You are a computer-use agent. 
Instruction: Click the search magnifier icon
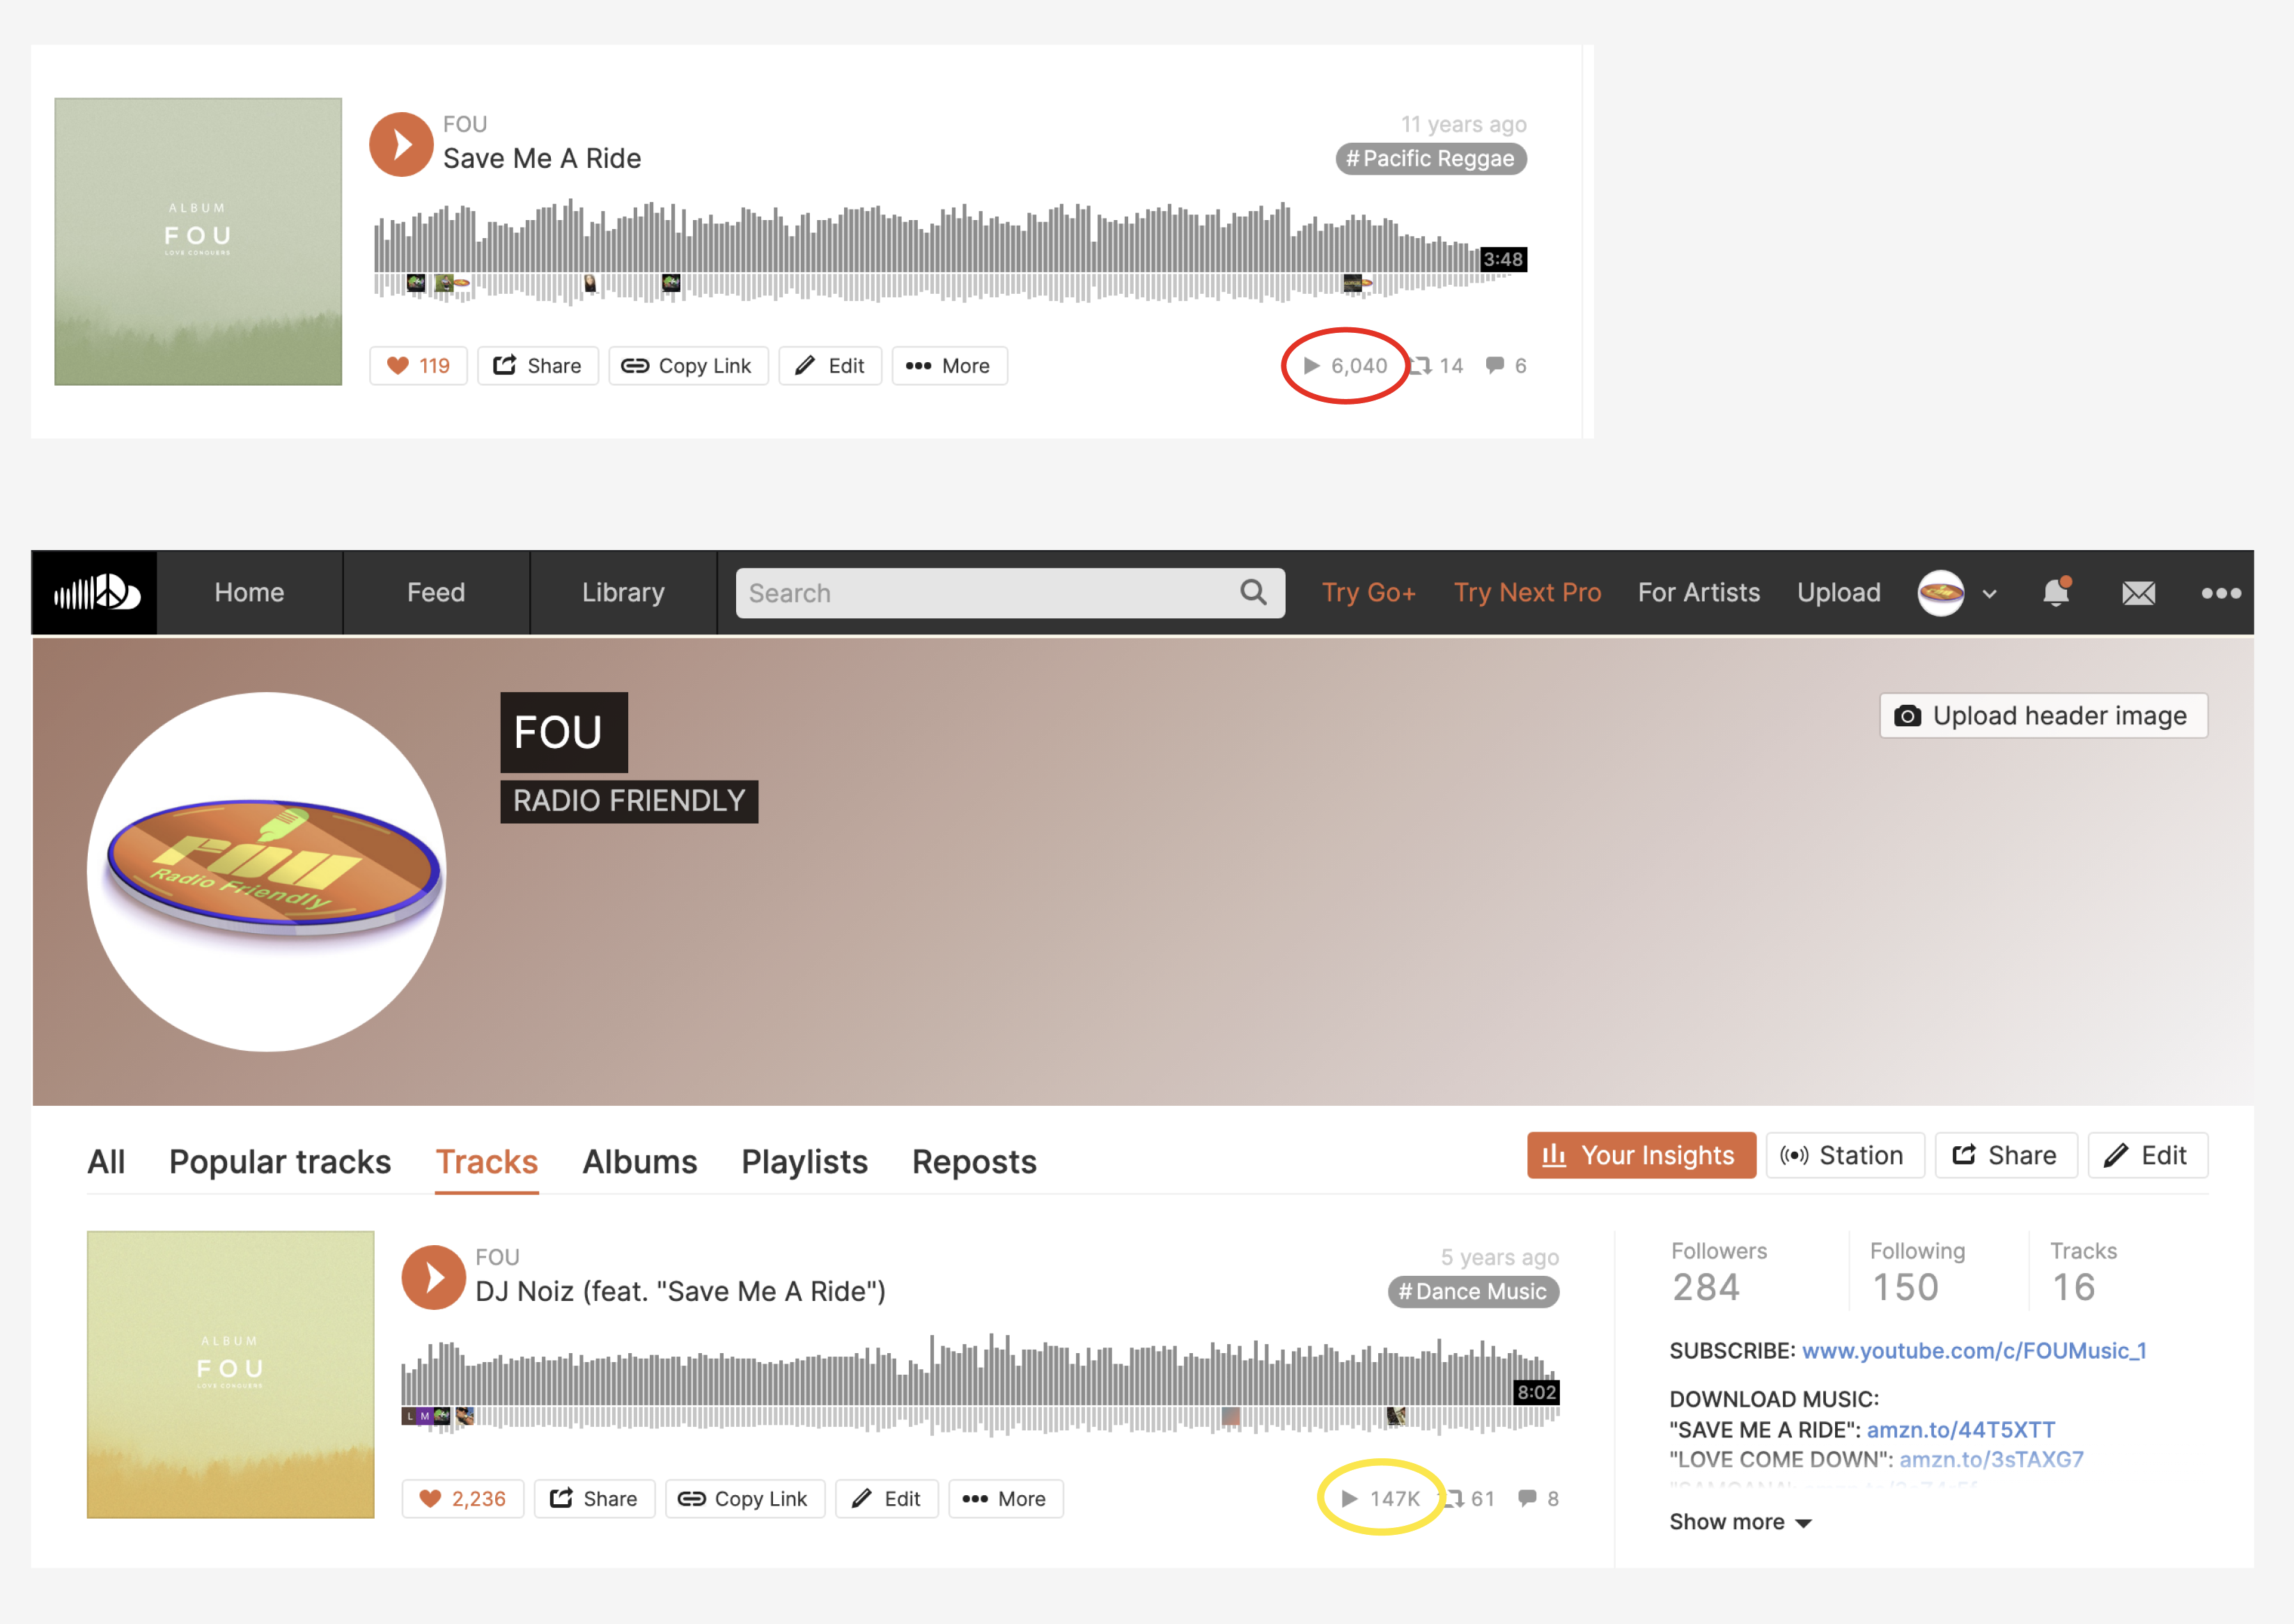pyautogui.click(x=1253, y=593)
